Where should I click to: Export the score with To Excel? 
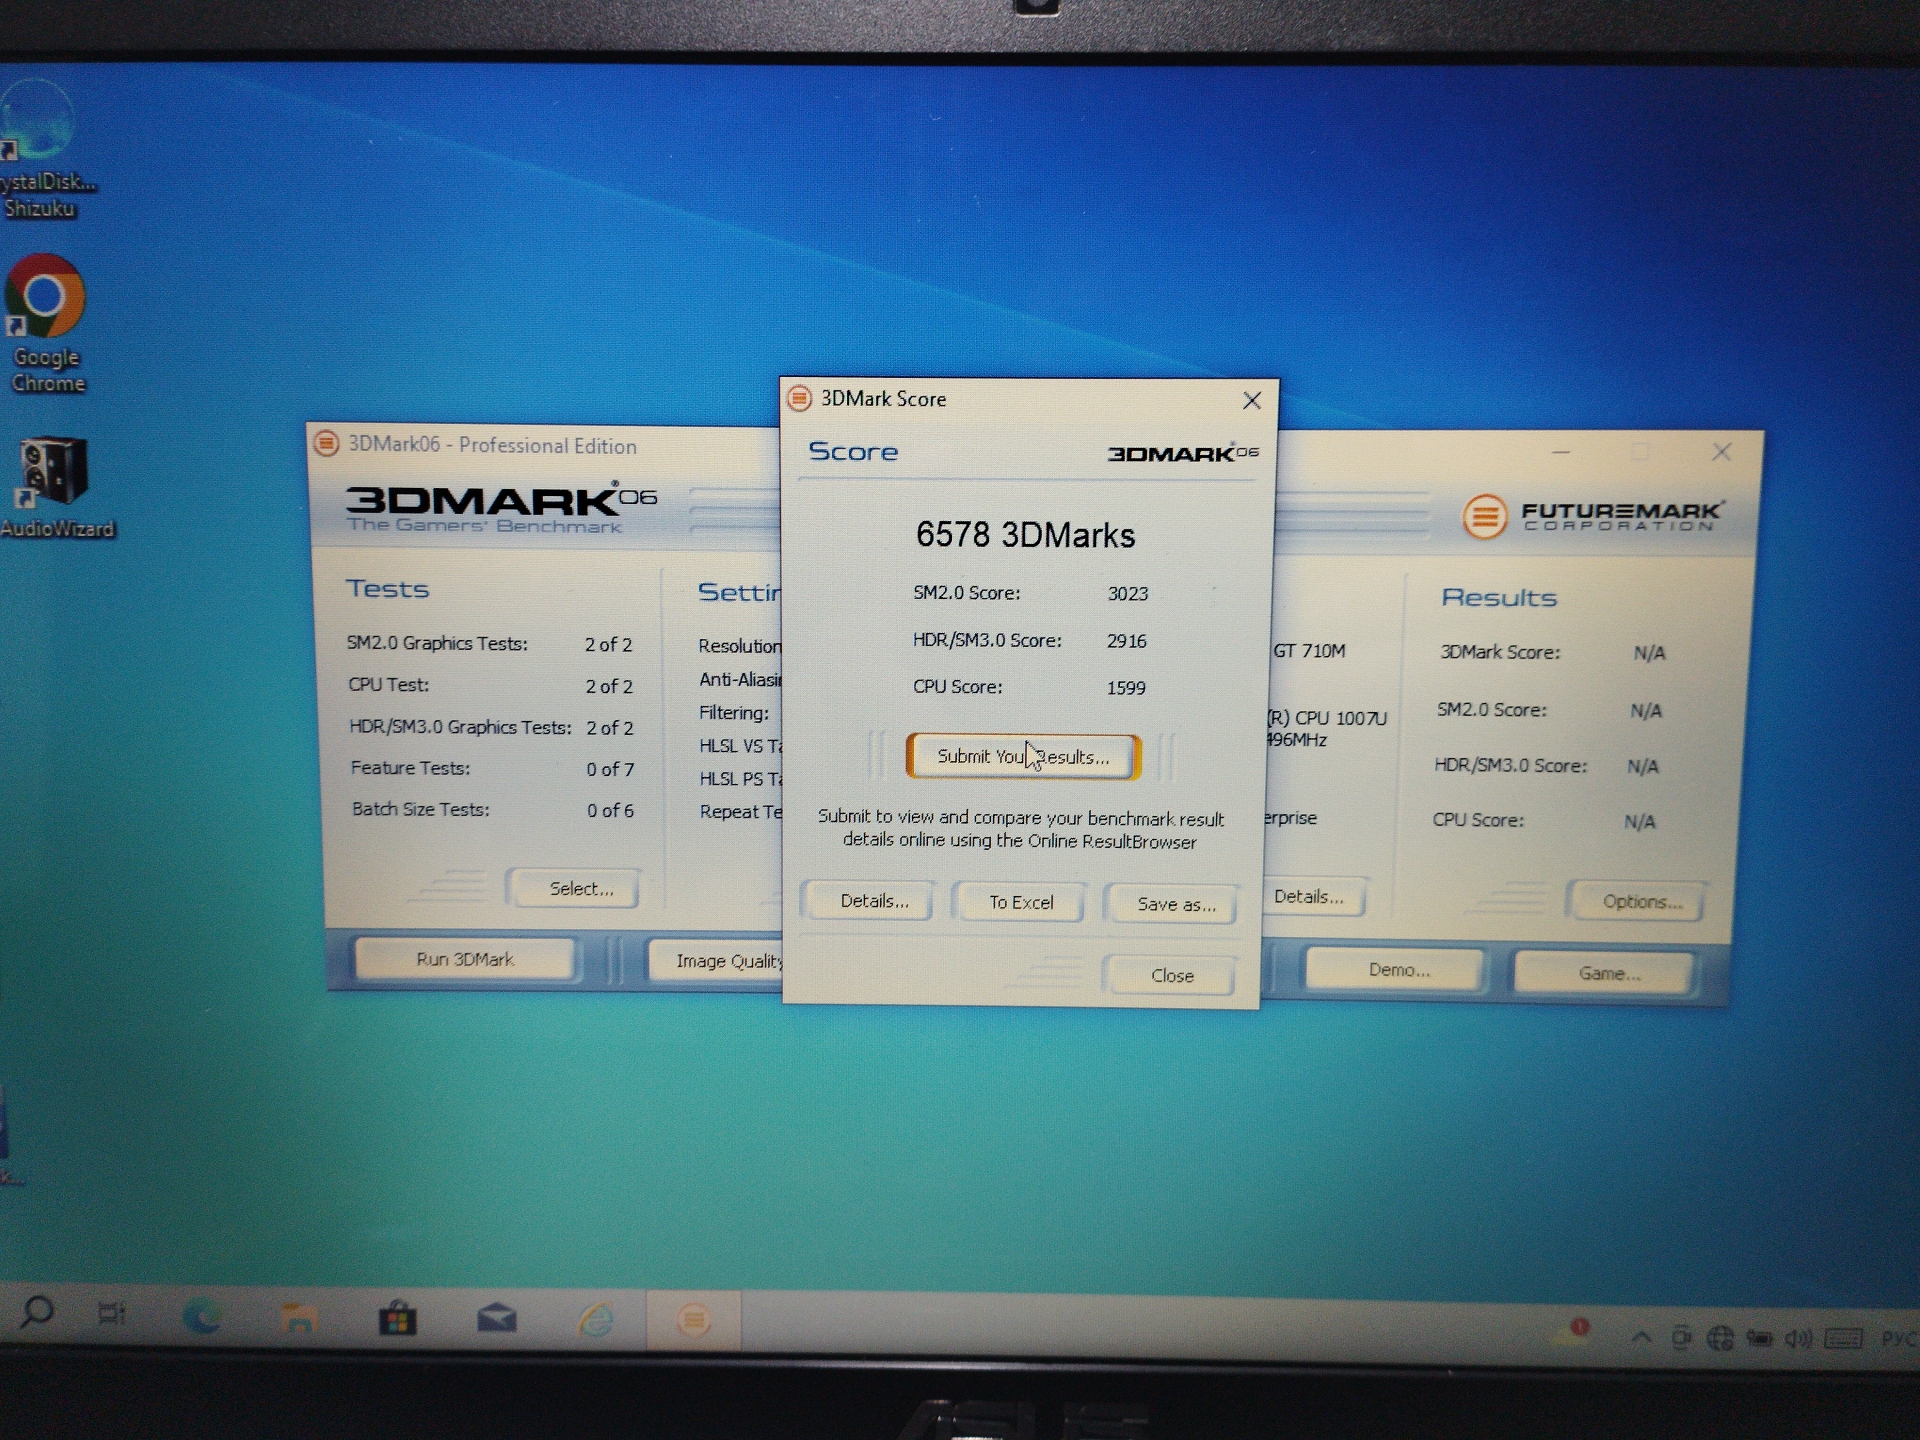coord(1021,902)
